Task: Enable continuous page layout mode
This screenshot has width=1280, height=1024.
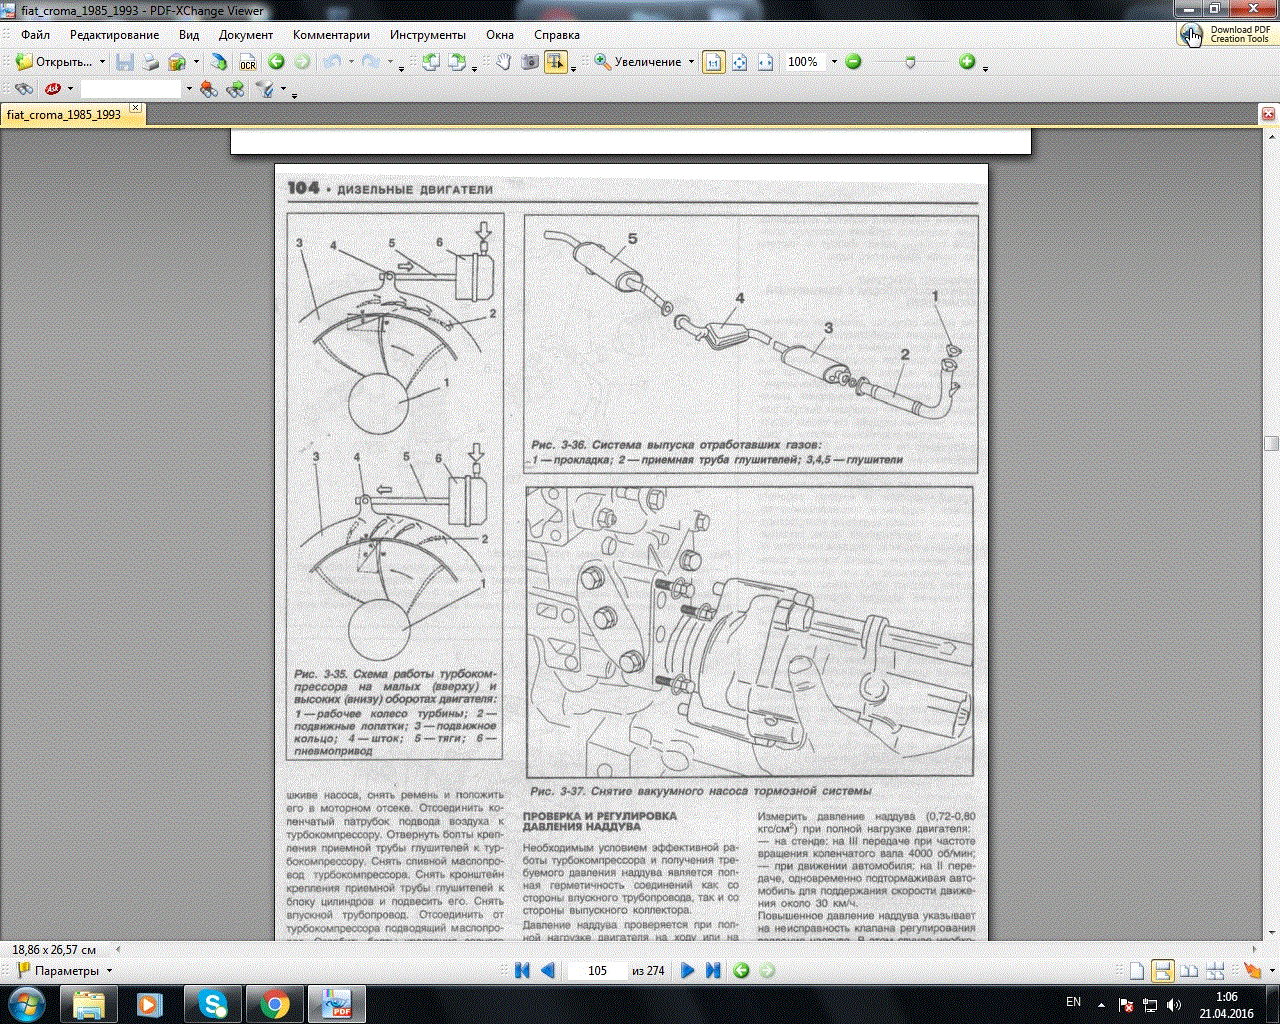Action: [1162, 970]
